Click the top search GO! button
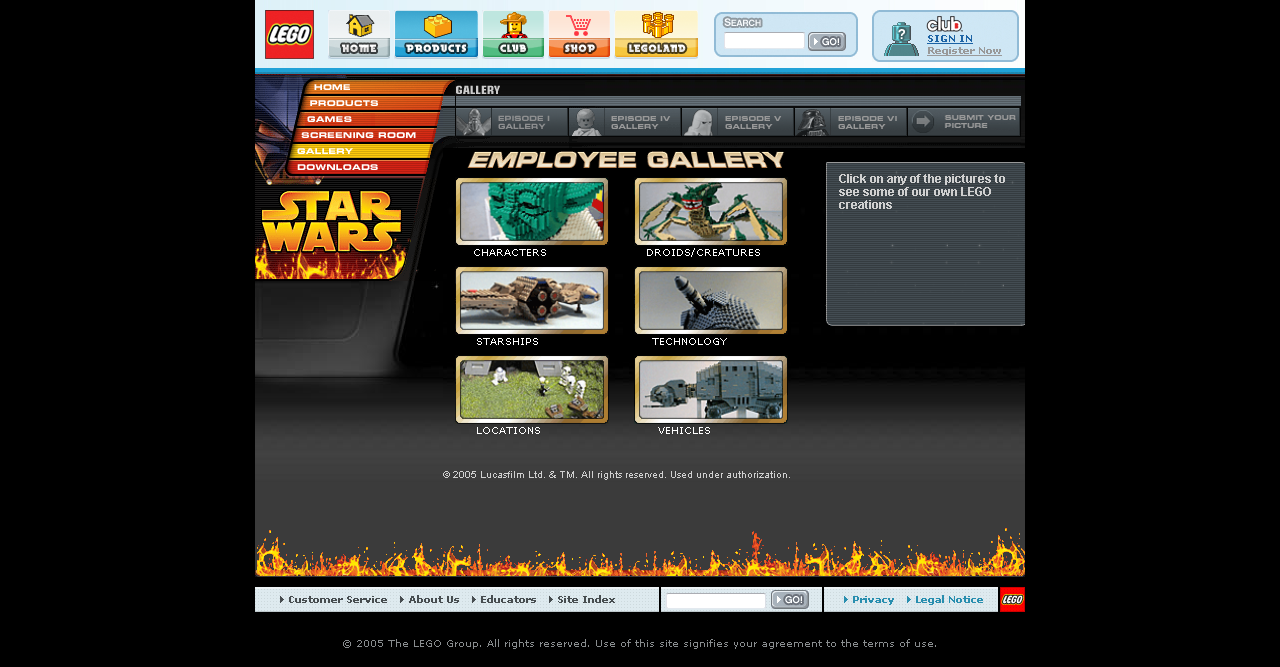The height and width of the screenshot is (667, 1280). click(827, 41)
